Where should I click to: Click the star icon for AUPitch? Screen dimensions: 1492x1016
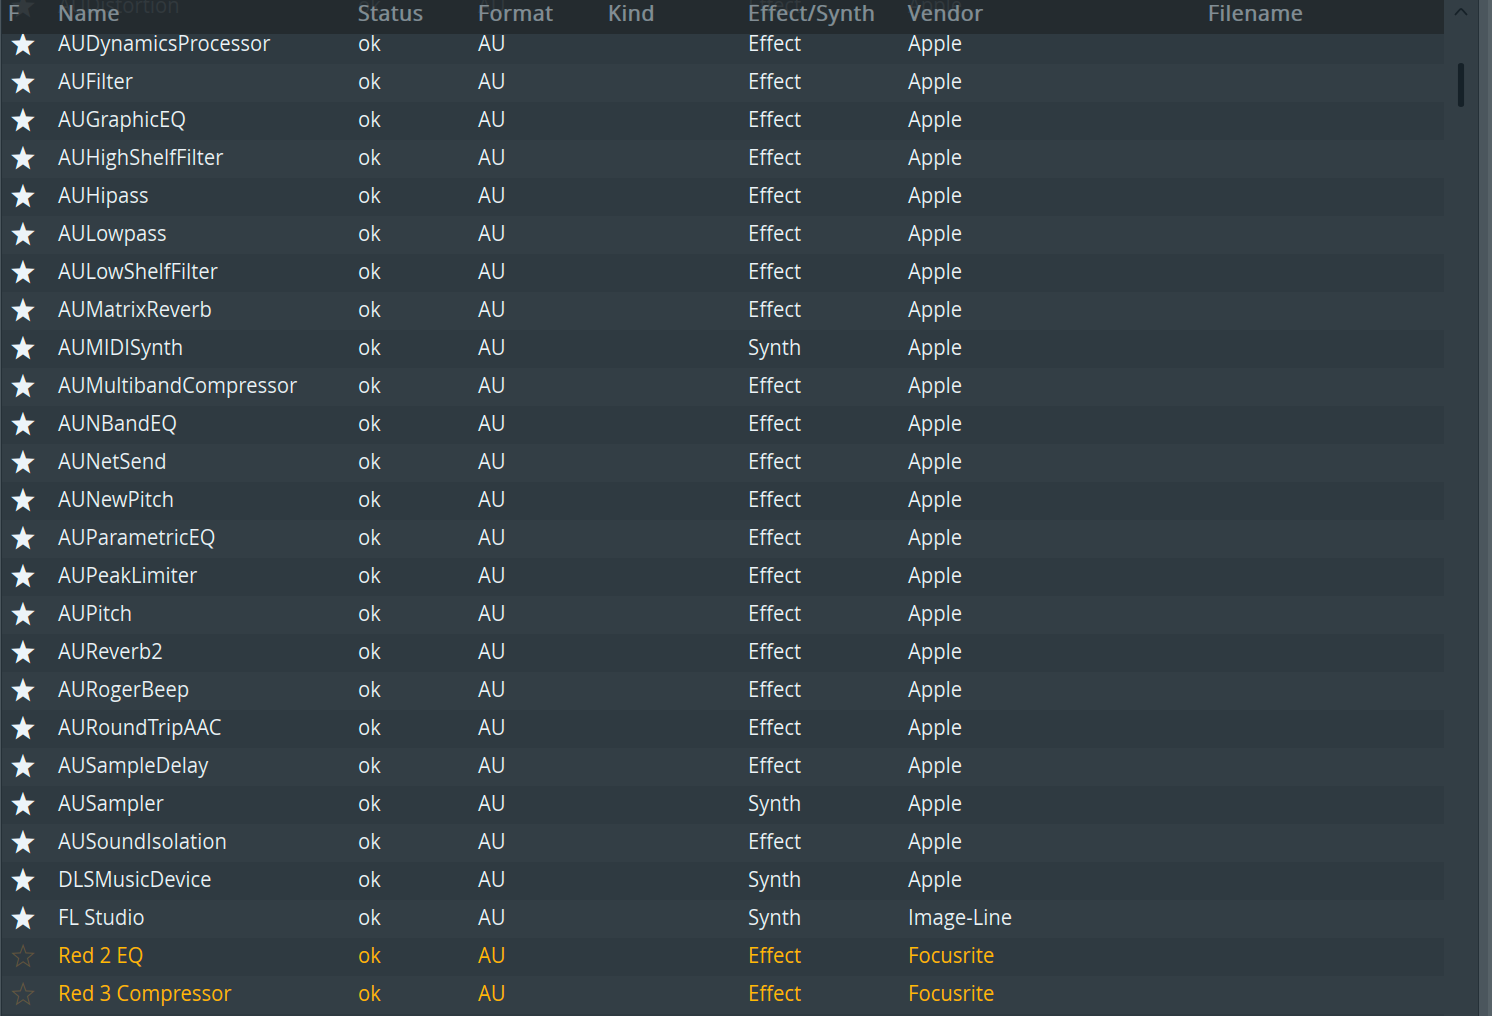coord(23,615)
